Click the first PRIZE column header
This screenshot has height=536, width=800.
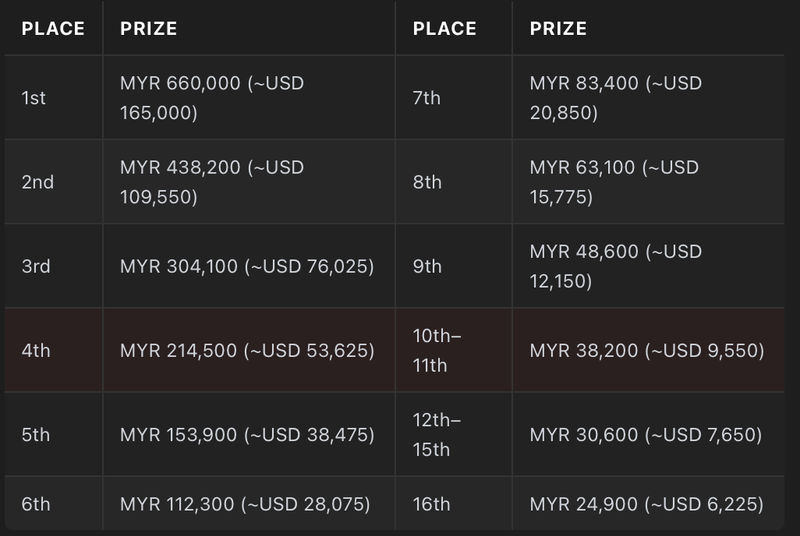click(248, 28)
